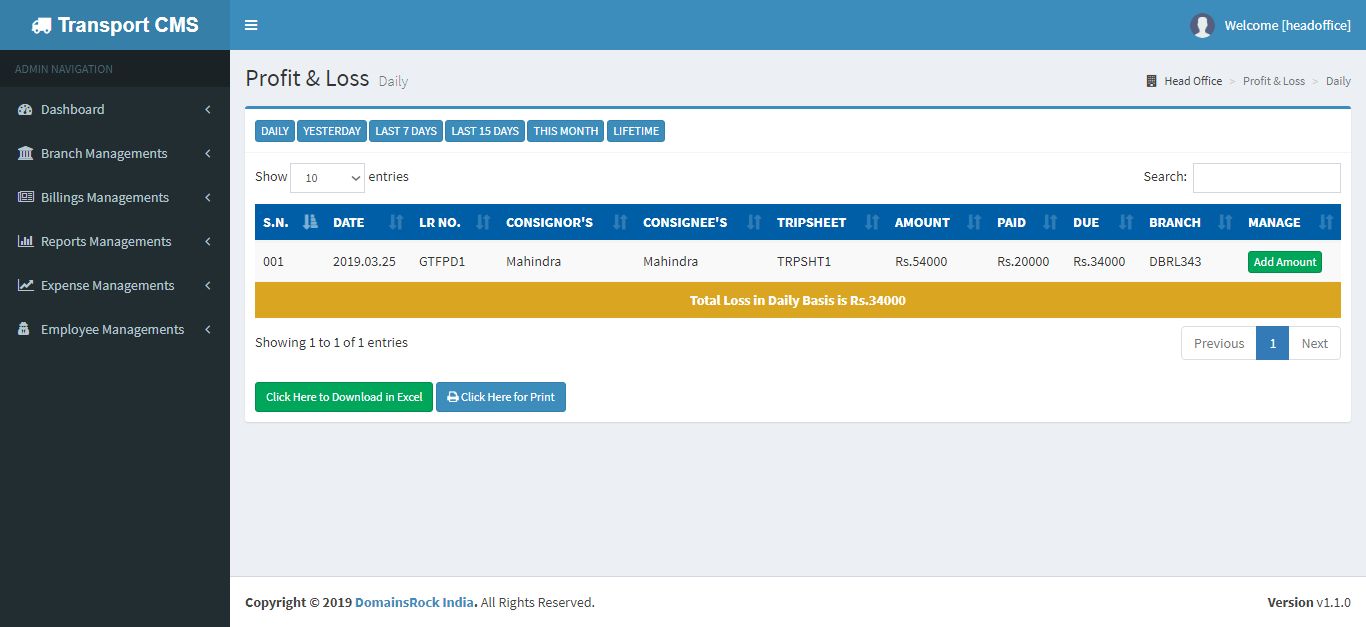Click the branch cell DBRL343

[x=1175, y=262]
